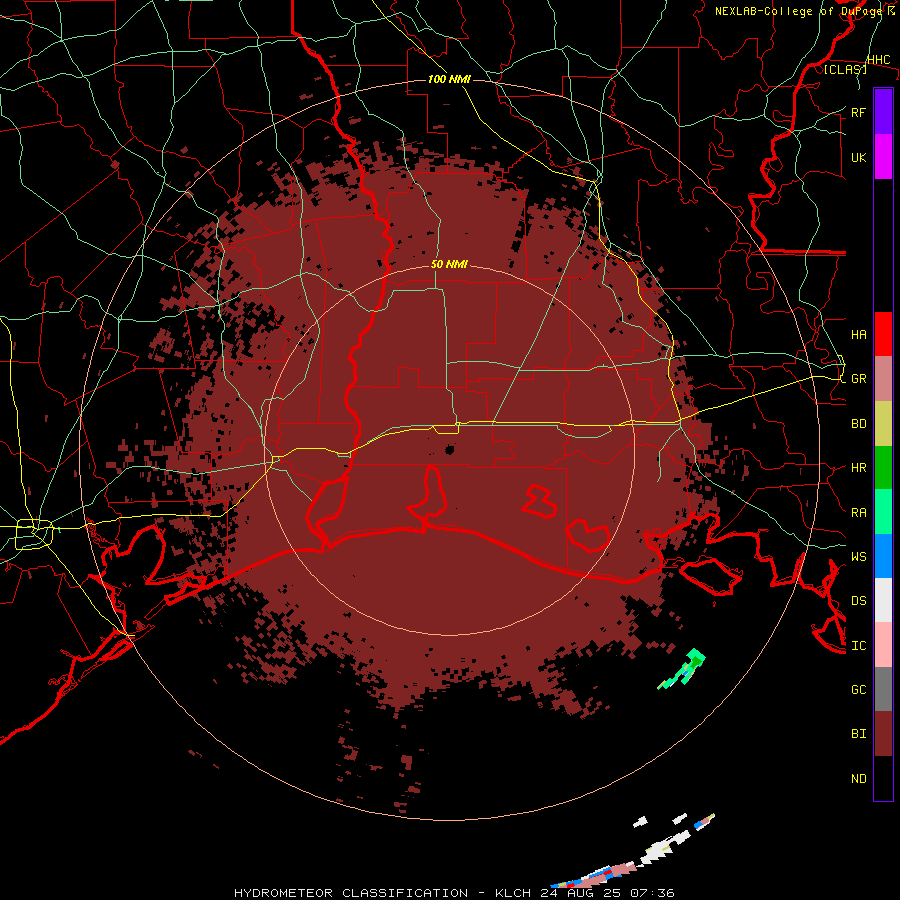Viewport: 900px width, 900px height.
Task: Select the light pink IC legend swatch
Action: pos(883,645)
